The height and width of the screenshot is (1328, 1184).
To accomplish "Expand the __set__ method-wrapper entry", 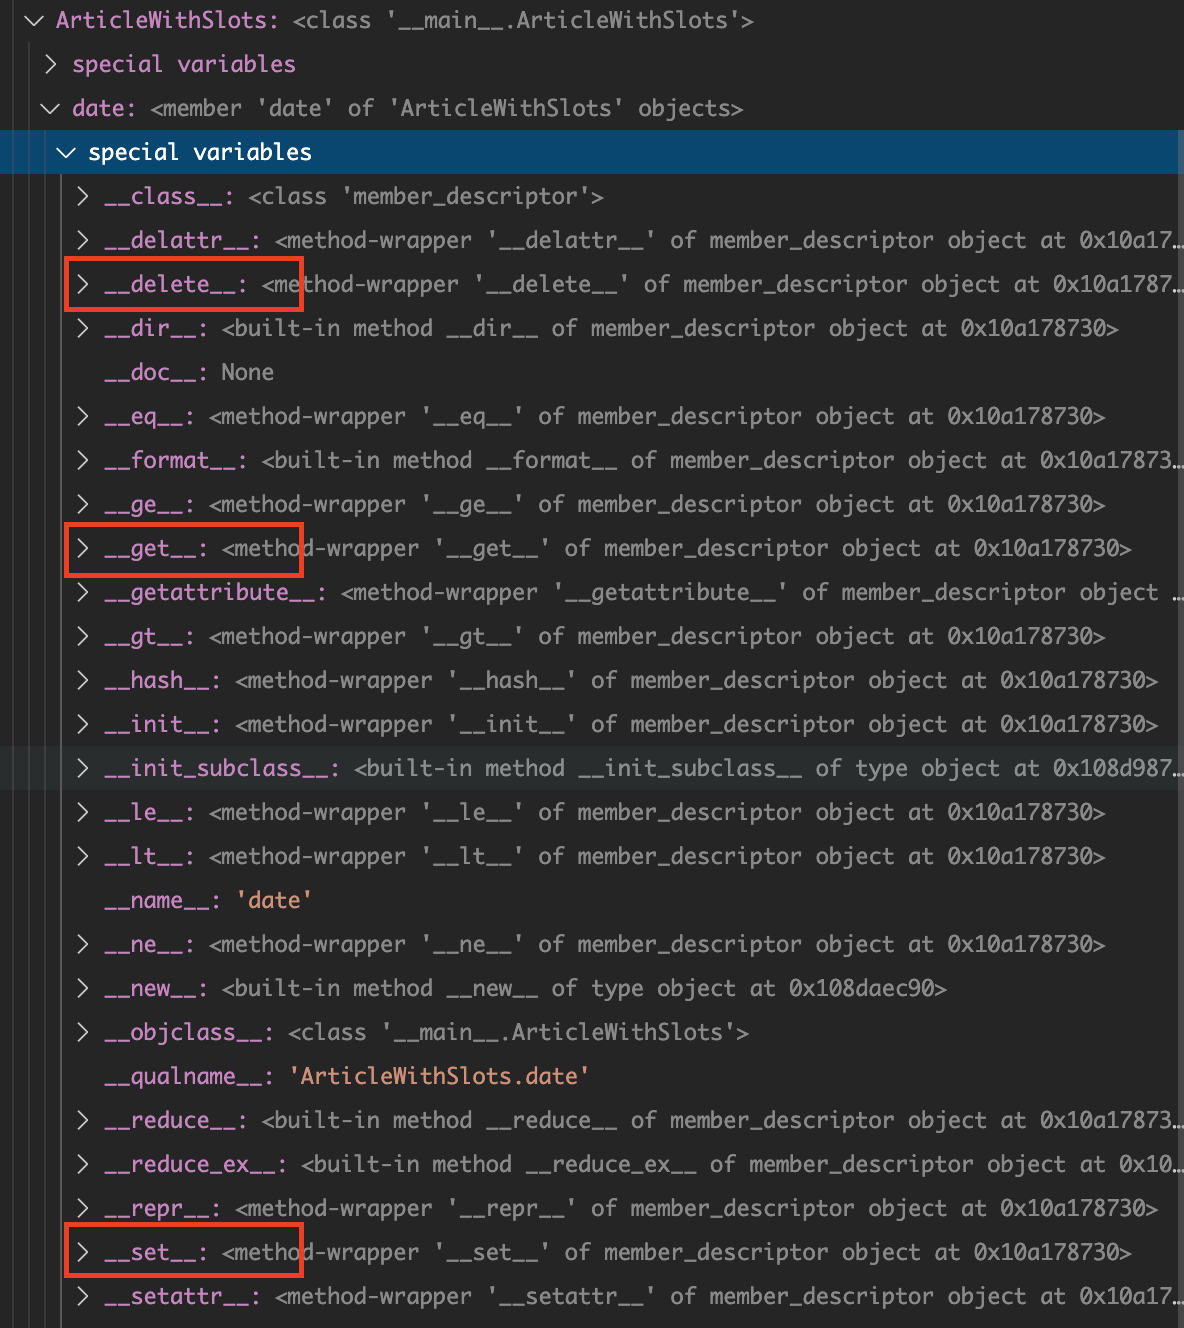I will click(x=83, y=1251).
